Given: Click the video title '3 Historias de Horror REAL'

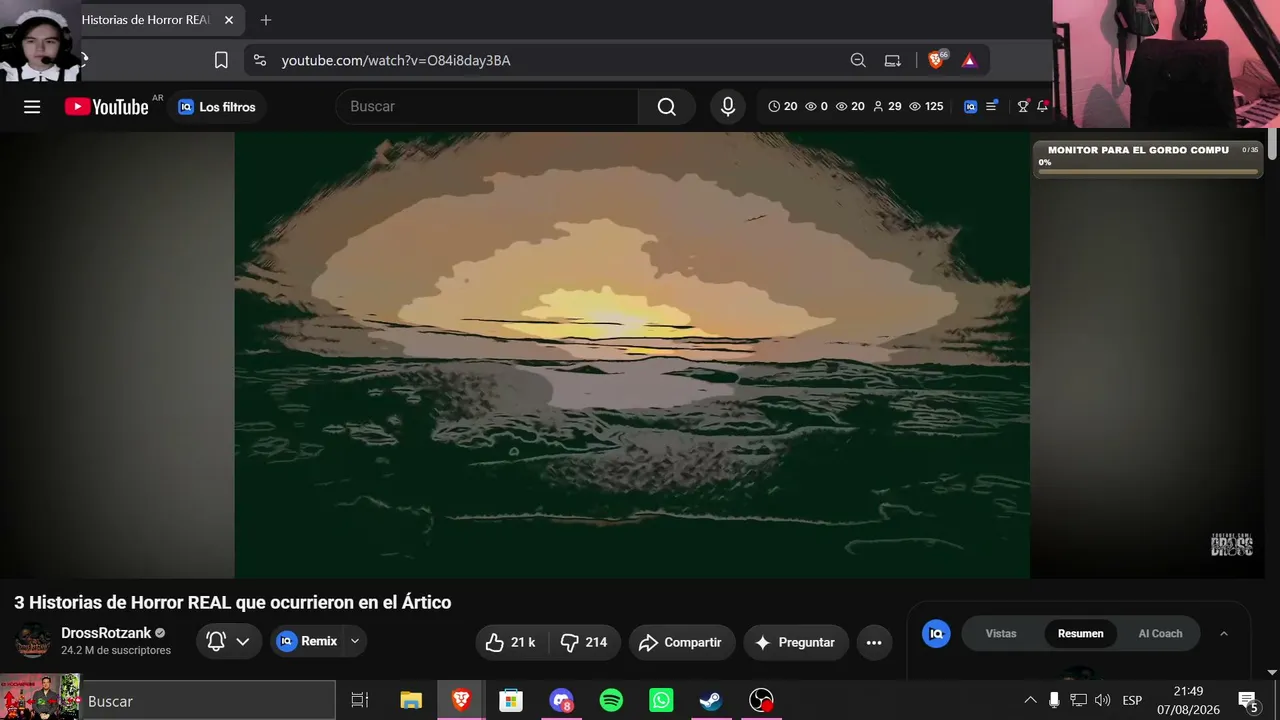Looking at the screenshot, I should (233, 602).
